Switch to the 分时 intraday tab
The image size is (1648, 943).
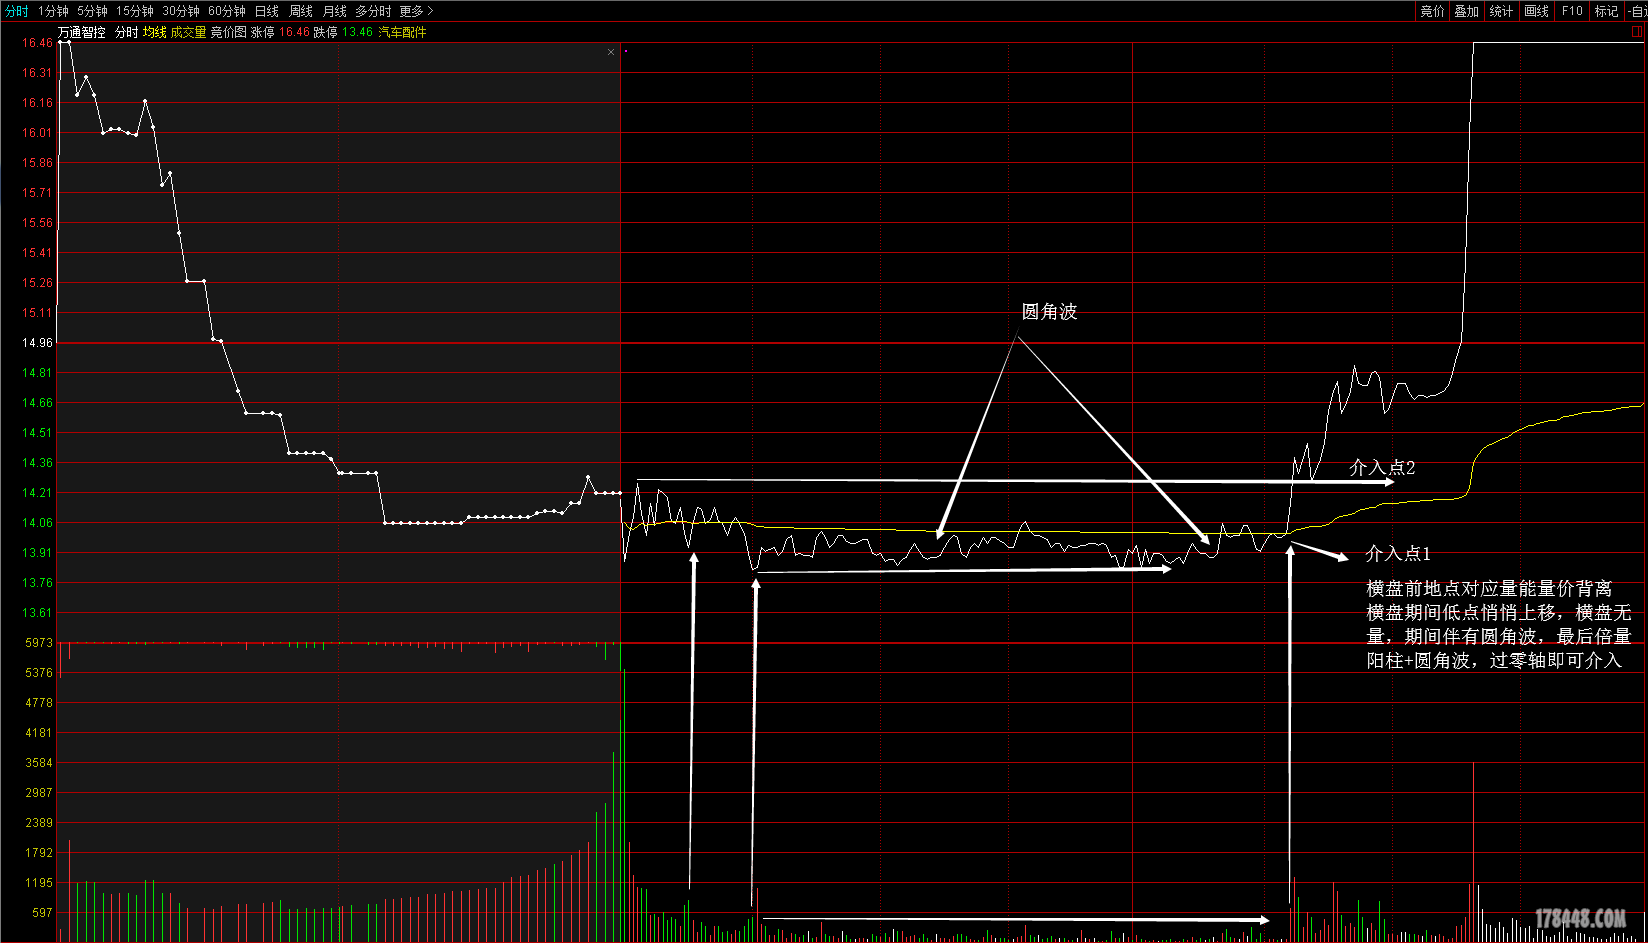pos(17,11)
